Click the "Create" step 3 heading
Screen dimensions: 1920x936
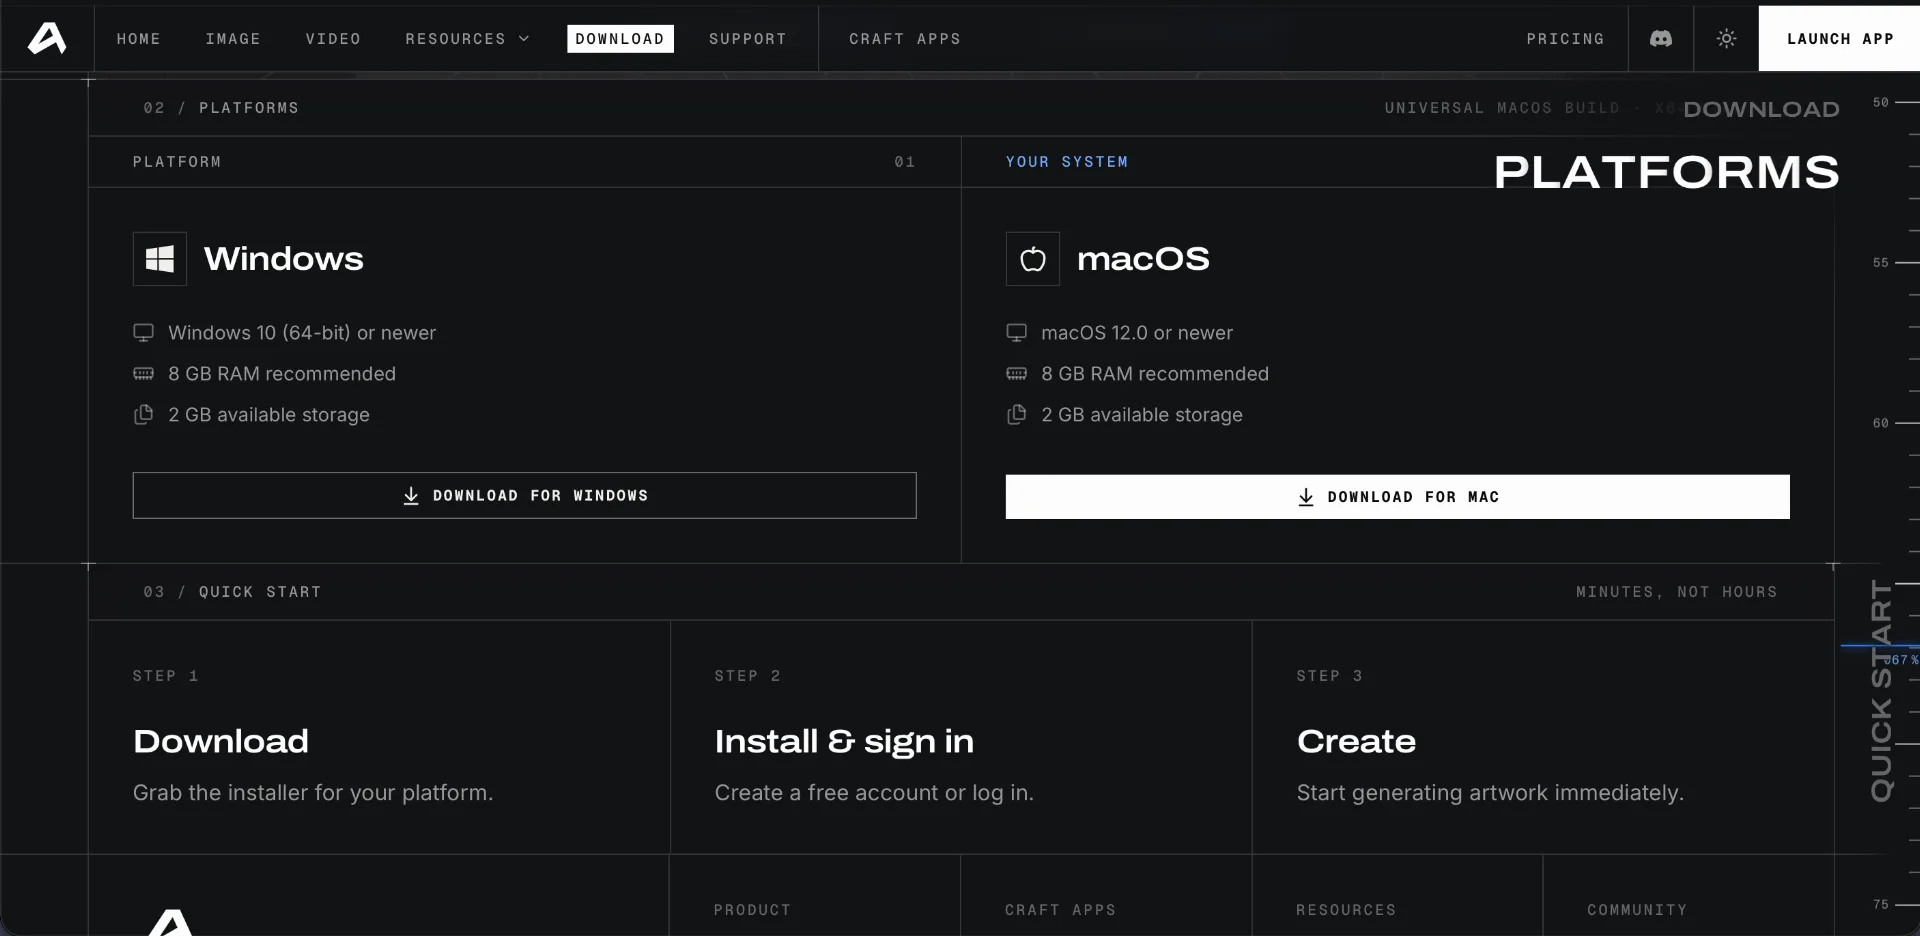(x=1356, y=741)
